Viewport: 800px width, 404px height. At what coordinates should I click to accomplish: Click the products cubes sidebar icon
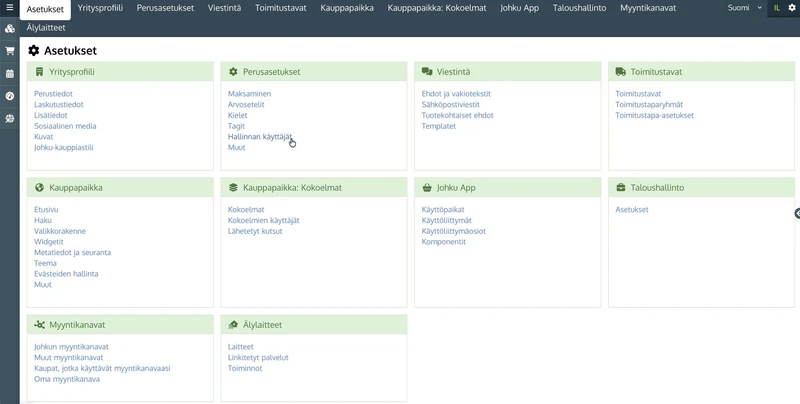tap(10, 29)
